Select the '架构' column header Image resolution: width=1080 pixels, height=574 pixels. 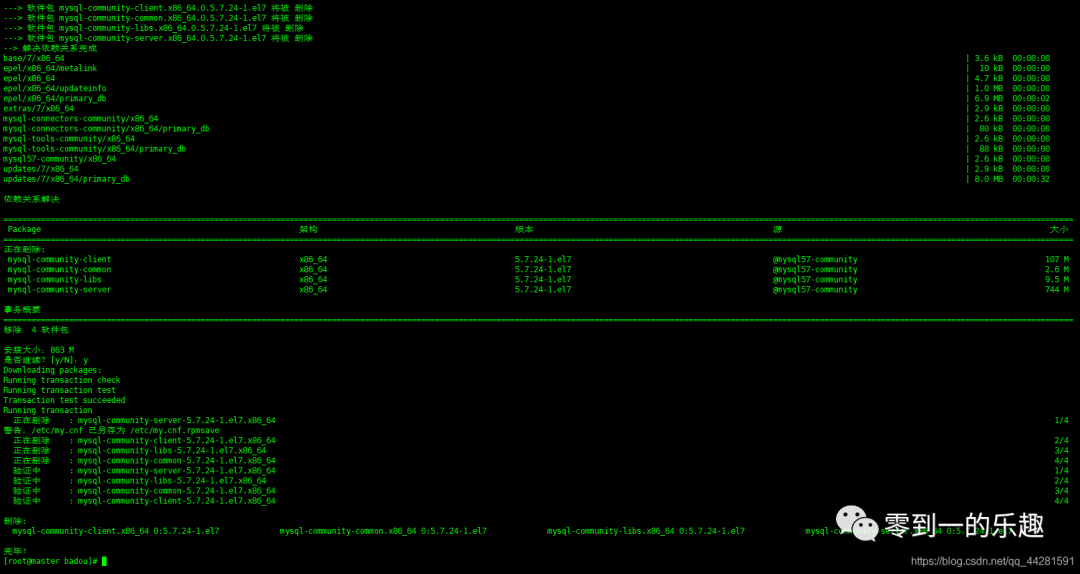click(x=308, y=229)
